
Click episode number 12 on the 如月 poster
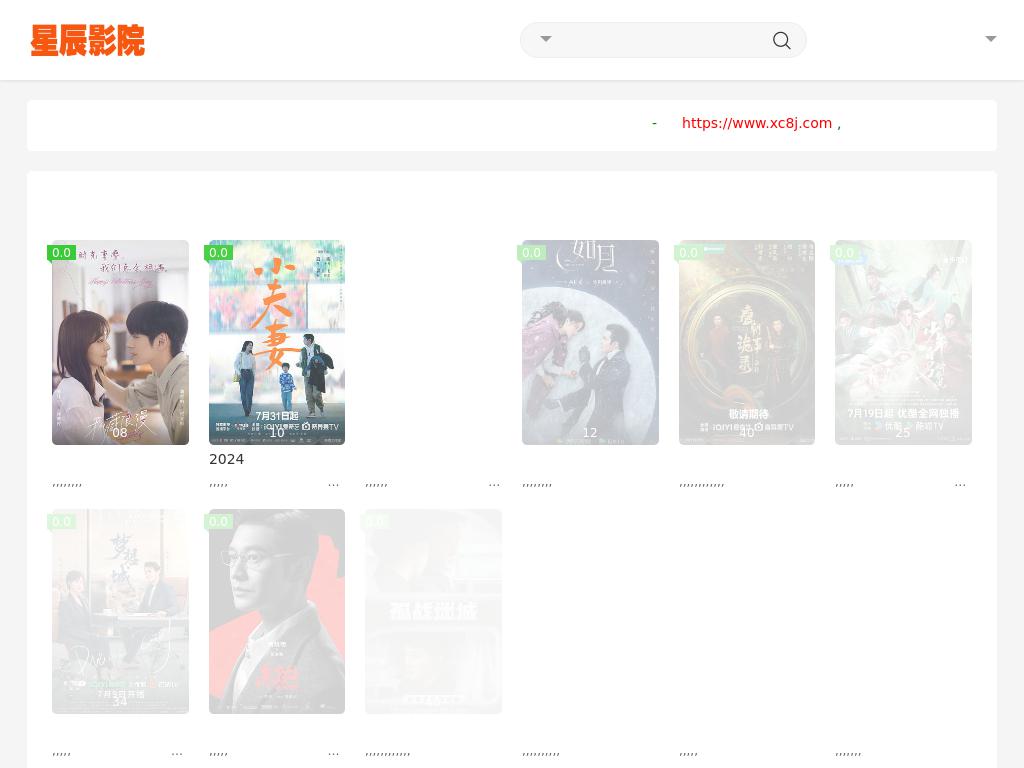pos(590,432)
